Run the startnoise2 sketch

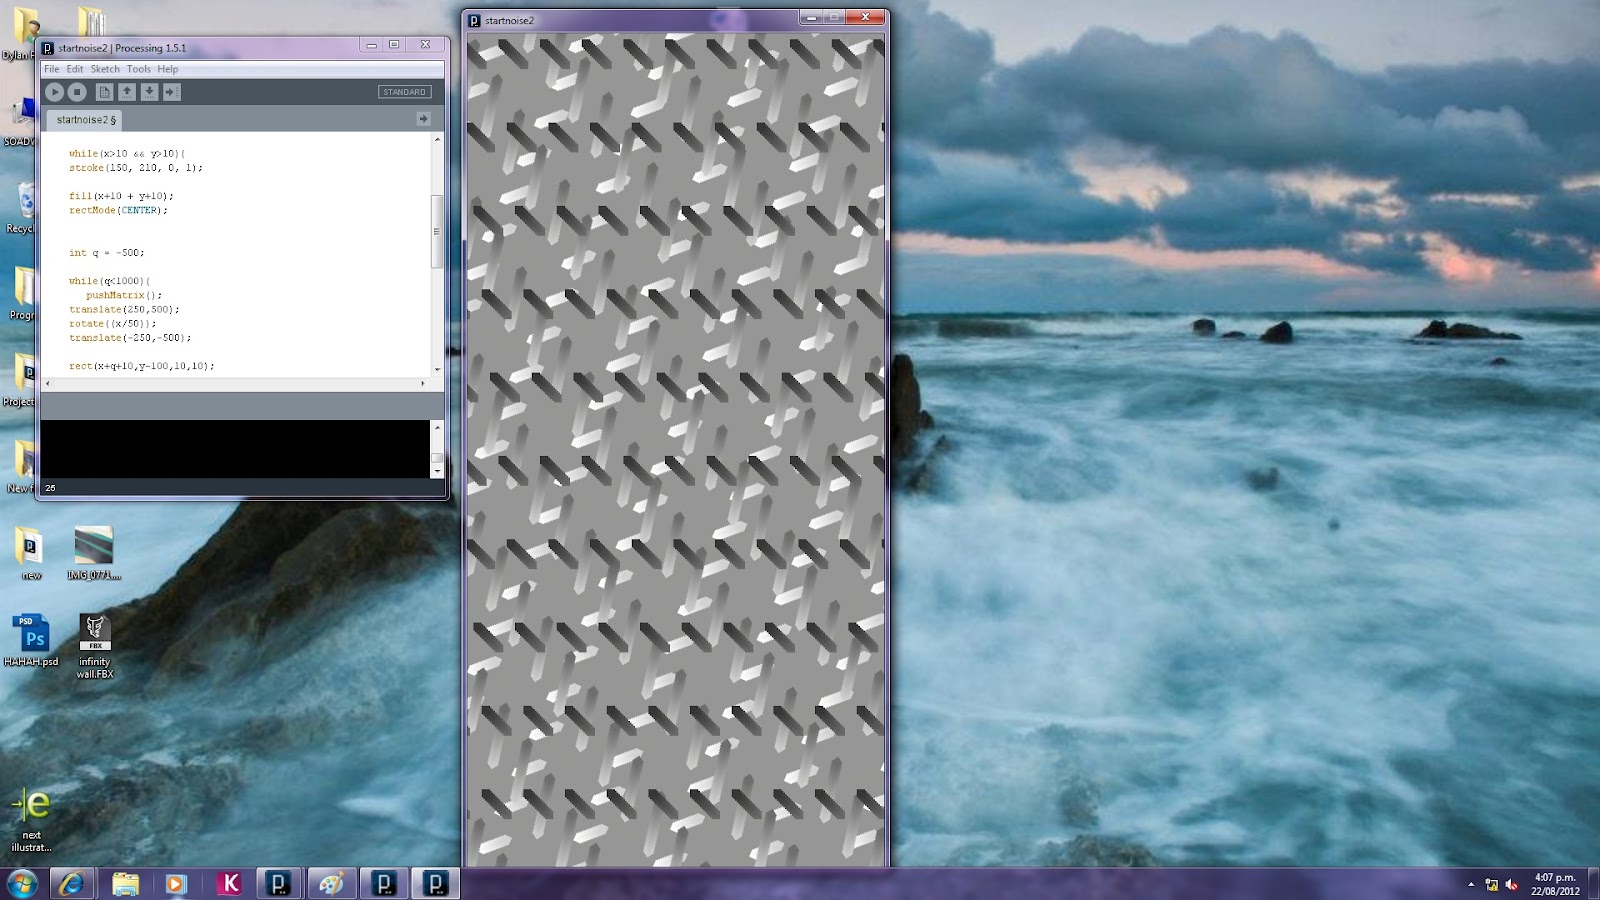pos(55,91)
